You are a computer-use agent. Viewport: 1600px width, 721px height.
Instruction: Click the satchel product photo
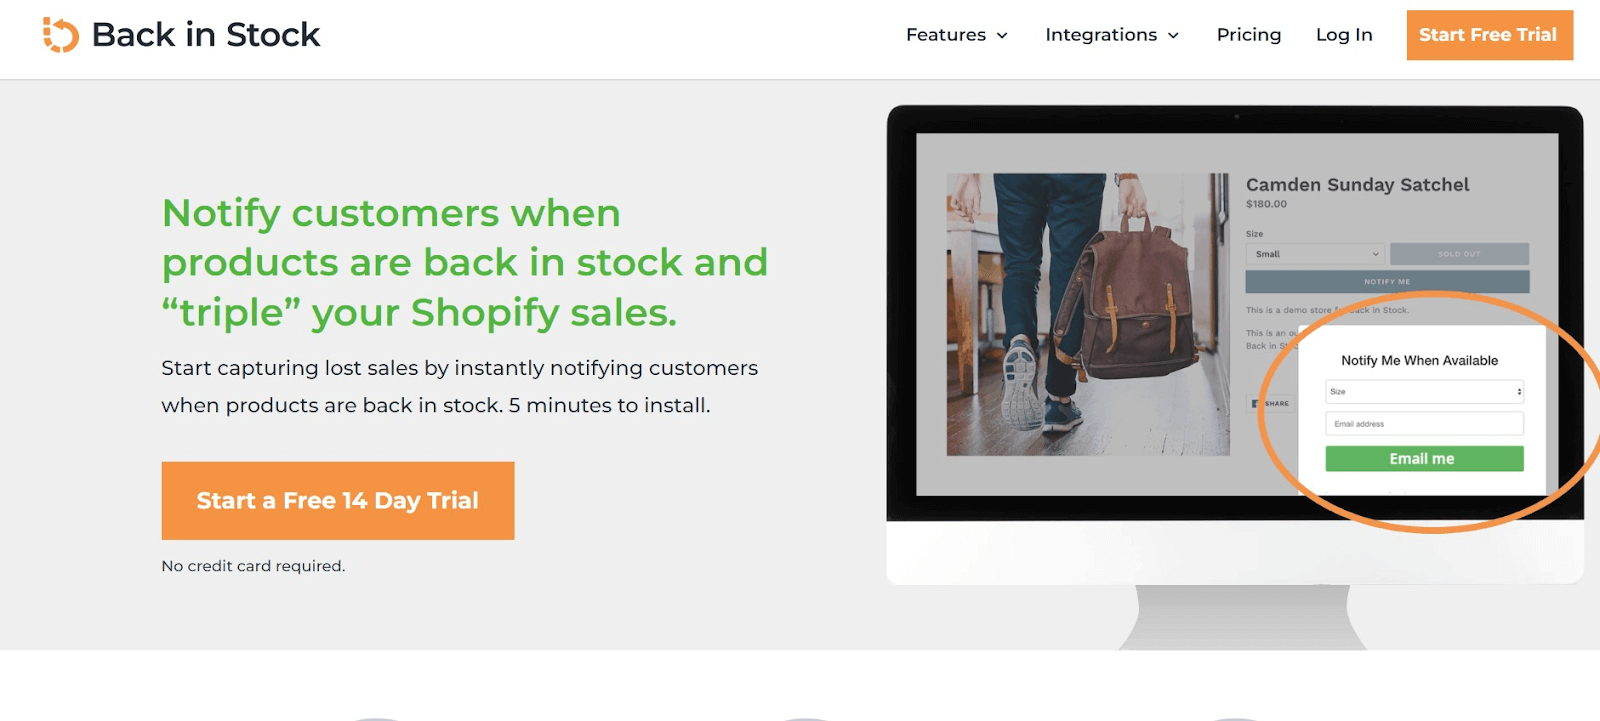pos(1088,314)
